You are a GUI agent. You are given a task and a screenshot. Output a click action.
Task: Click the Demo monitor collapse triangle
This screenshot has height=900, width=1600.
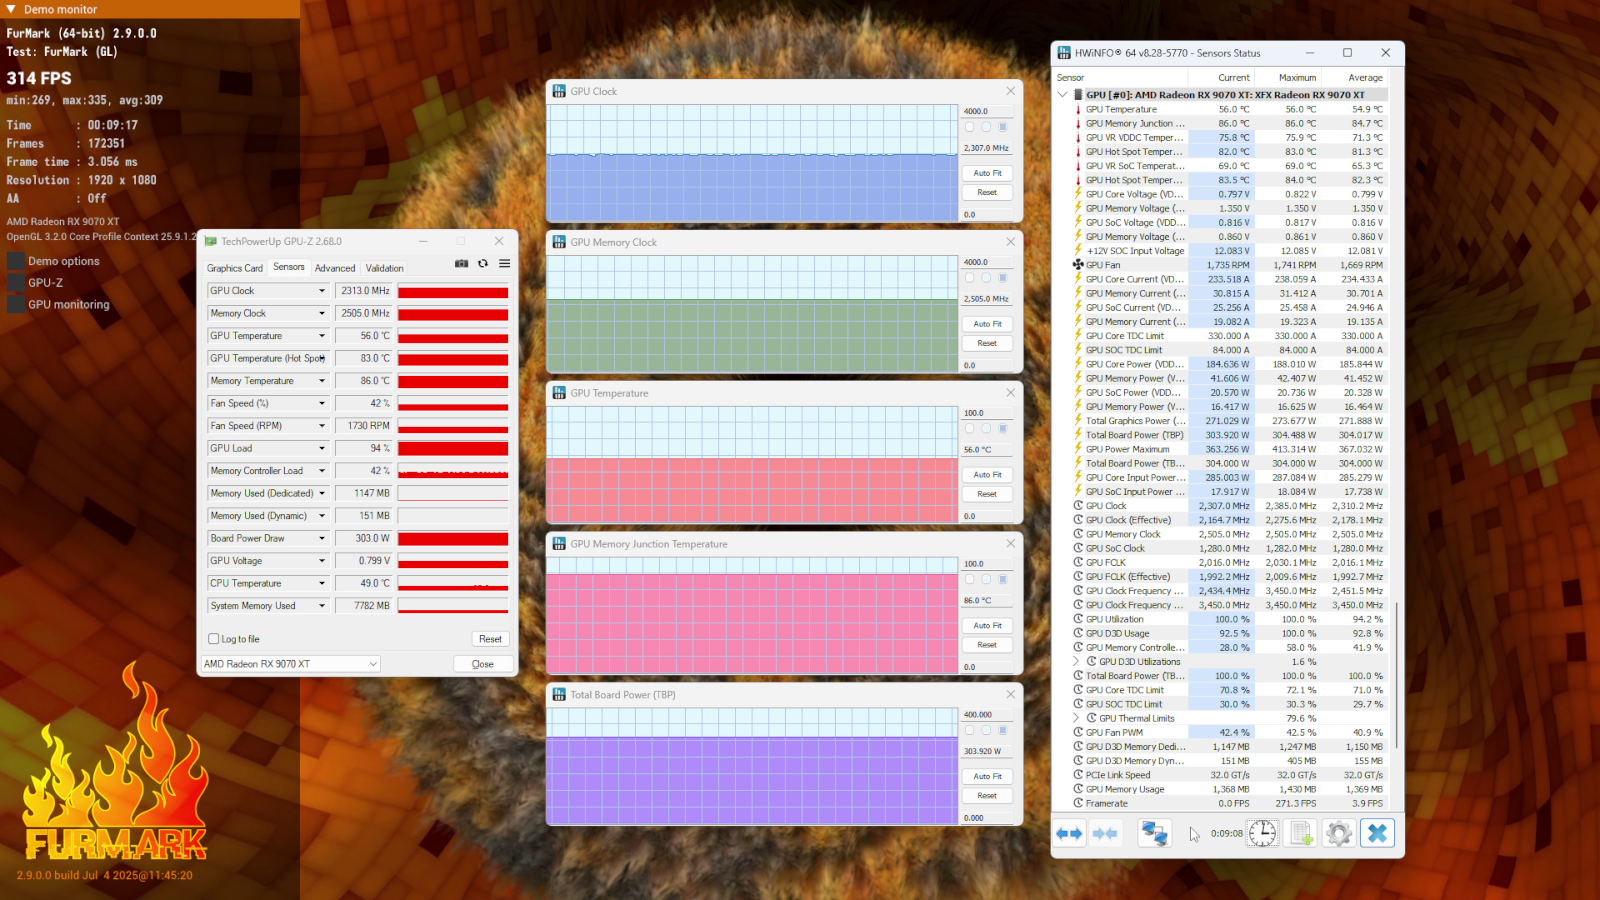tap(11, 9)
